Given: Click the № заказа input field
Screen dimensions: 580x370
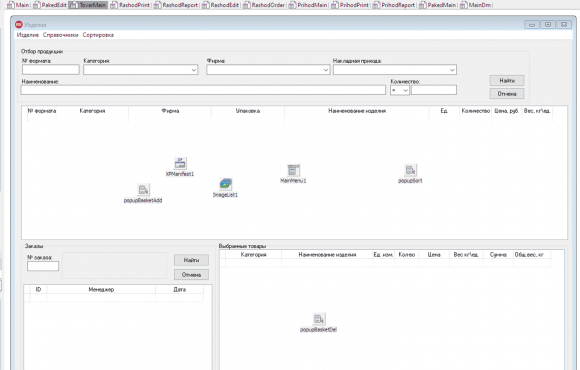Looking at the screenshot, I should point(43,266).
